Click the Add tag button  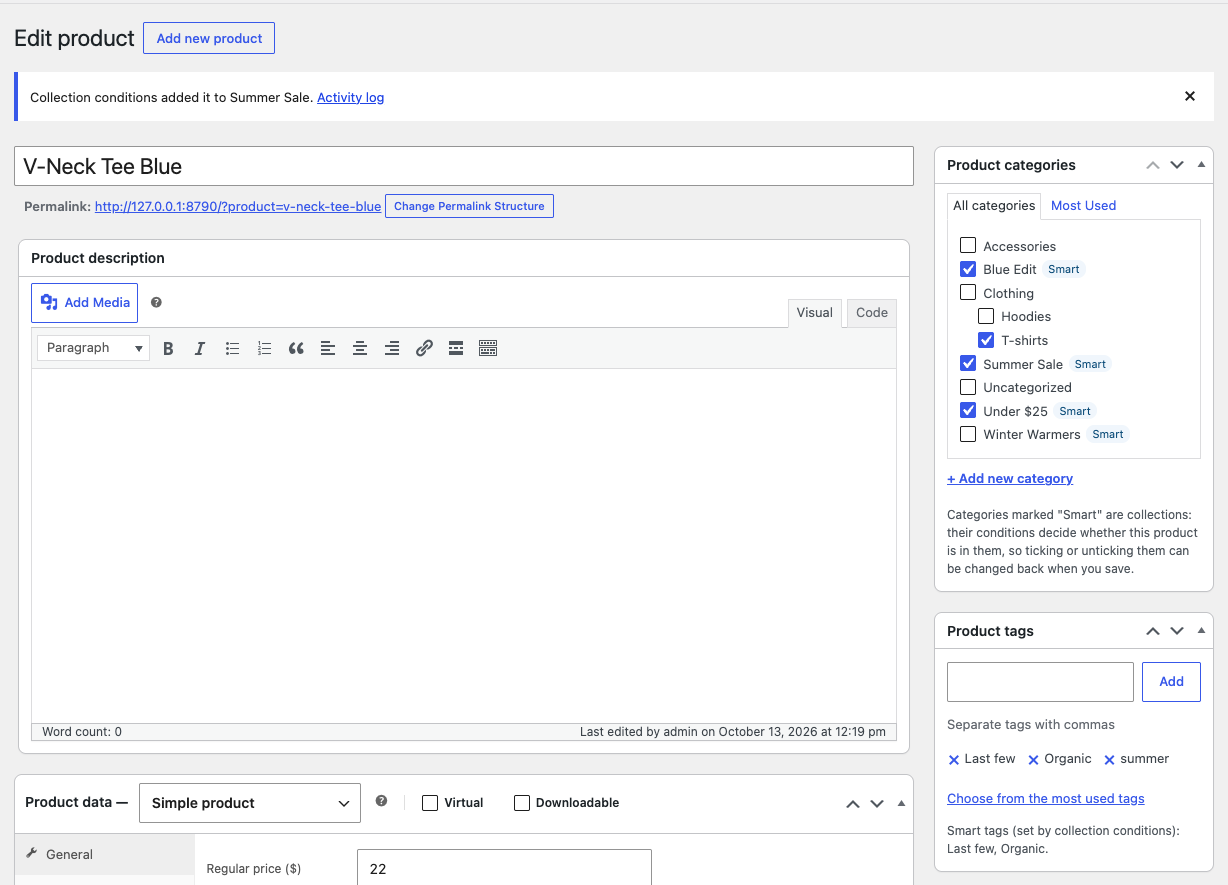1171,681
